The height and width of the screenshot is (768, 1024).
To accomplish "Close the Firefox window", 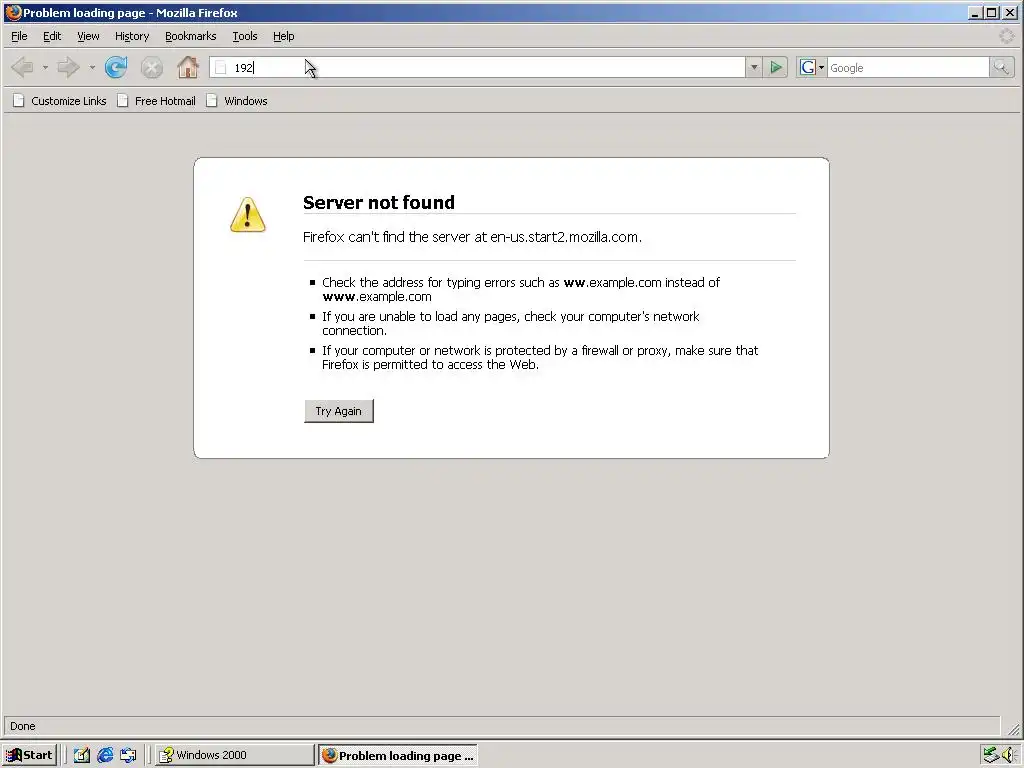I will point(1010,12).
